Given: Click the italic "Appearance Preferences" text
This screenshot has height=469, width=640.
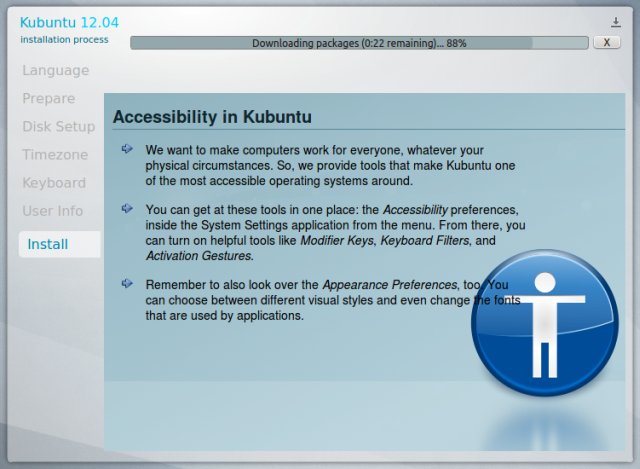Looking at the screenshot, I should pyautogui.click(x=390, y=285).
